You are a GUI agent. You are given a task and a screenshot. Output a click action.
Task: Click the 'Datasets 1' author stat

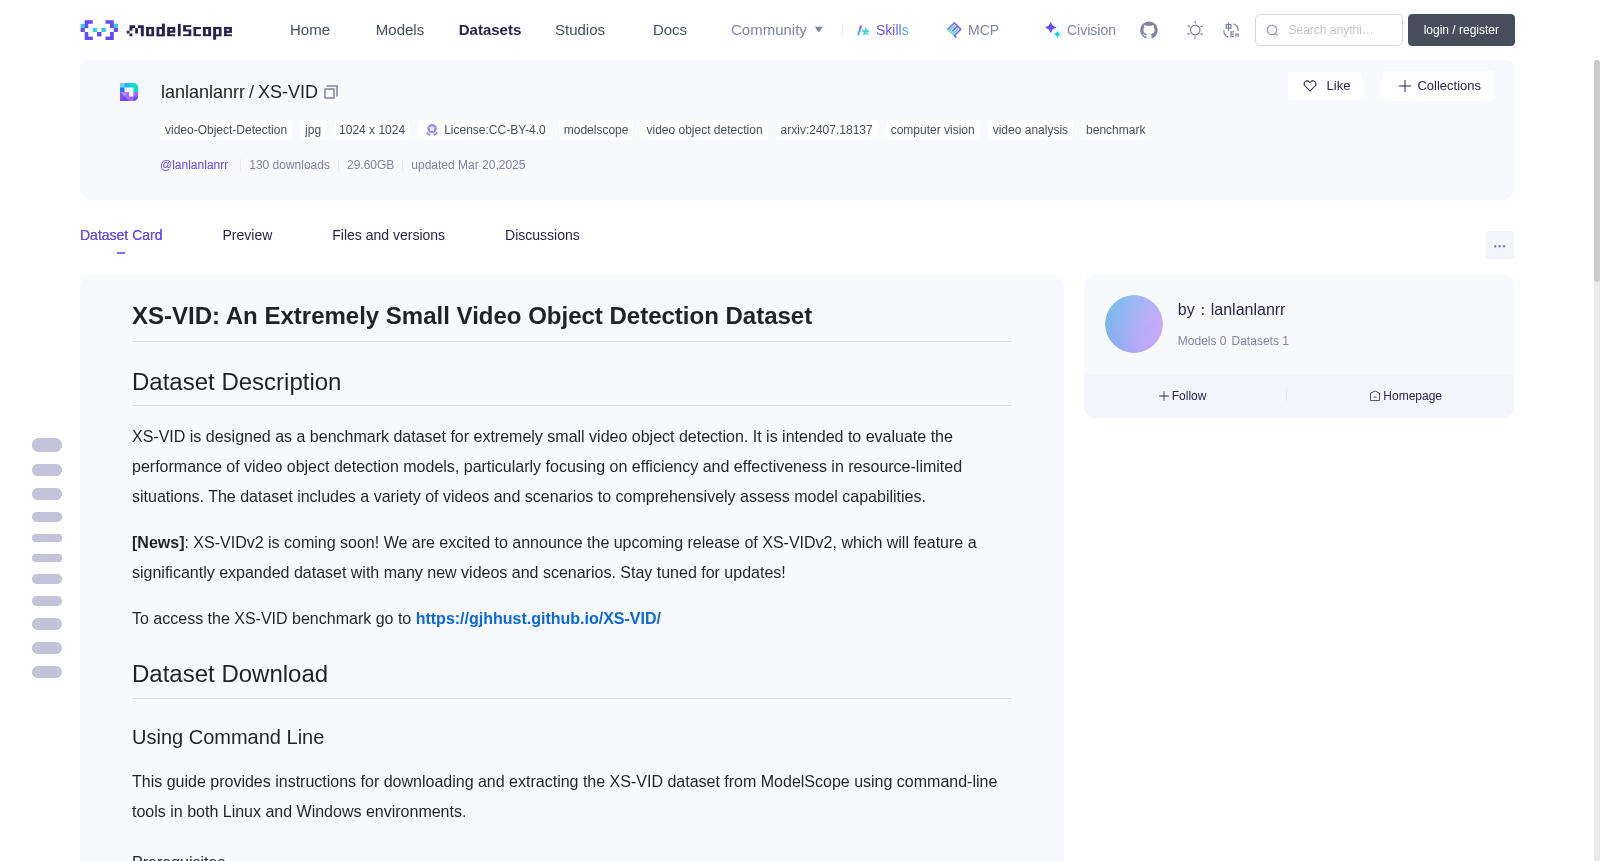tap(1260, 341)
